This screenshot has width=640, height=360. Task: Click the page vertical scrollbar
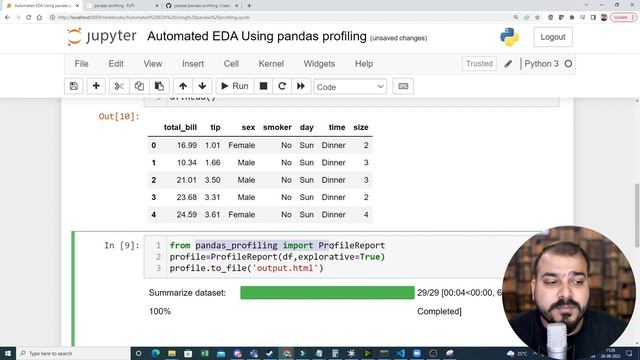pos(637,216)
